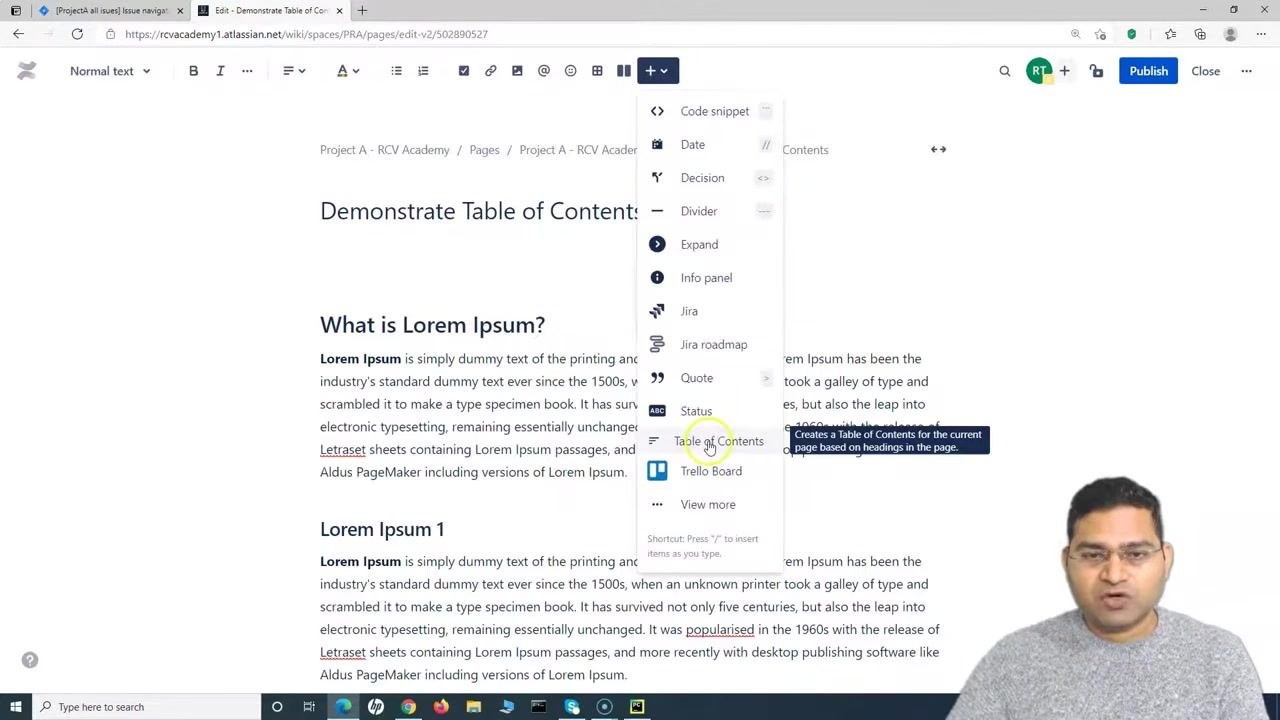Open the emoji picker
The height and width of the screenshot is (720, 1280).
570,71
